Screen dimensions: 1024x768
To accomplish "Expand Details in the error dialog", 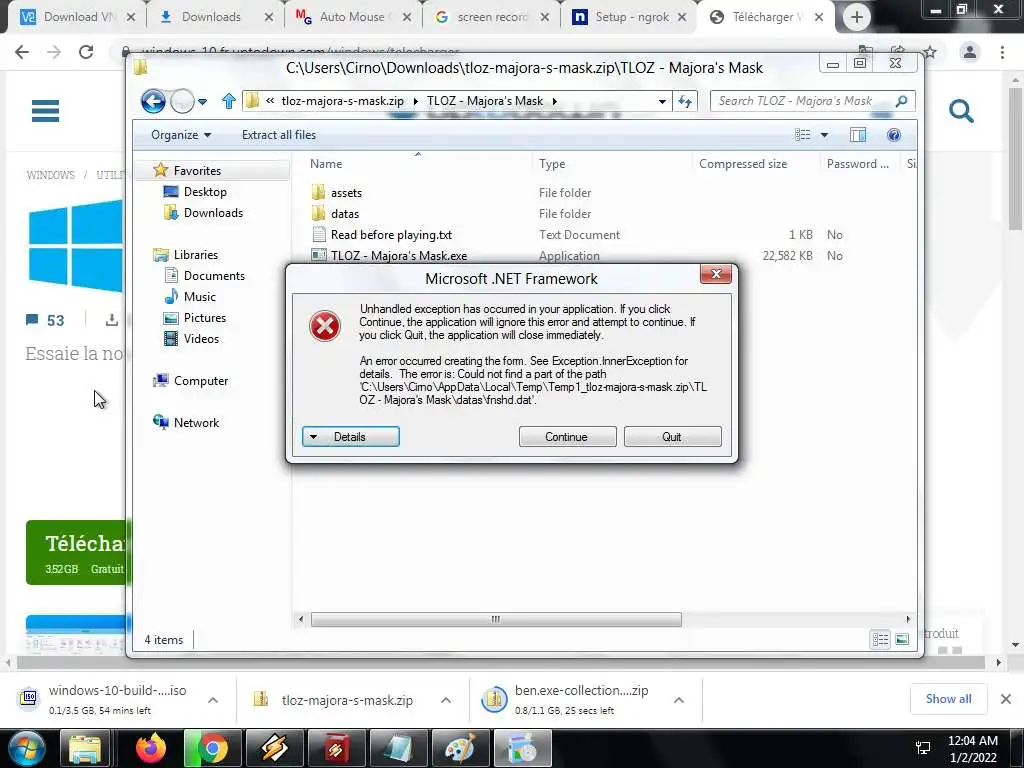I will click(351, 437).
